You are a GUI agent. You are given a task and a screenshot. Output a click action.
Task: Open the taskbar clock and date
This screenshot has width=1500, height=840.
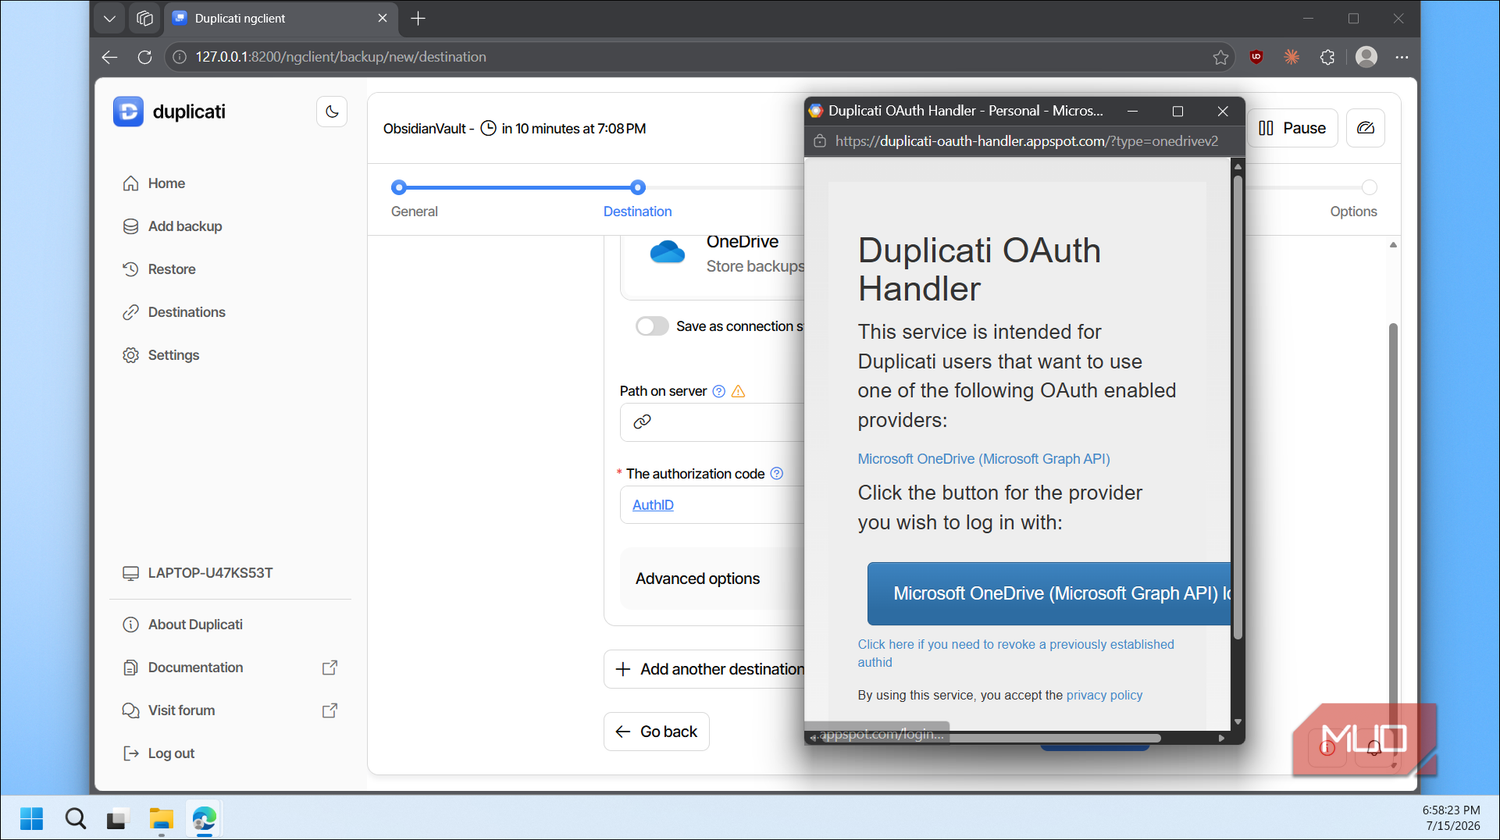(1451, 818)
